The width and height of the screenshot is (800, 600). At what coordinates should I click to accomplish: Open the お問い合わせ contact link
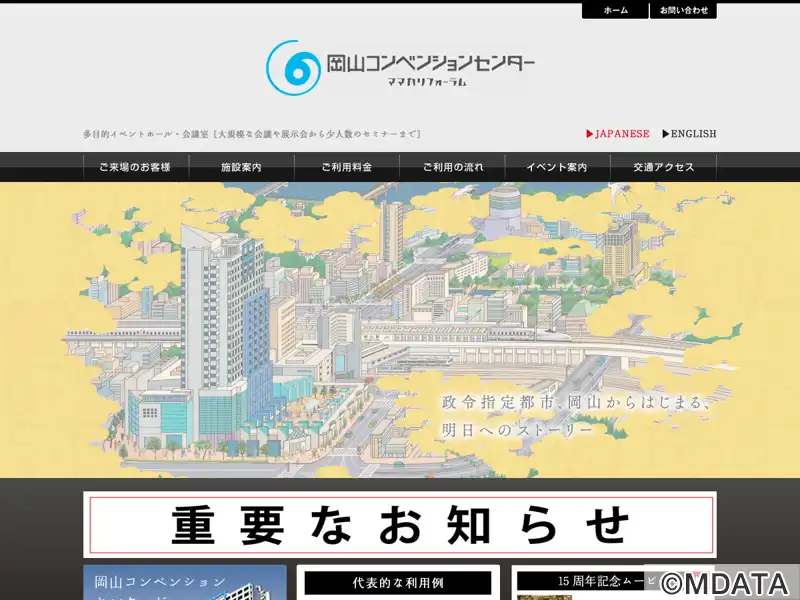[x=683, y=10]
